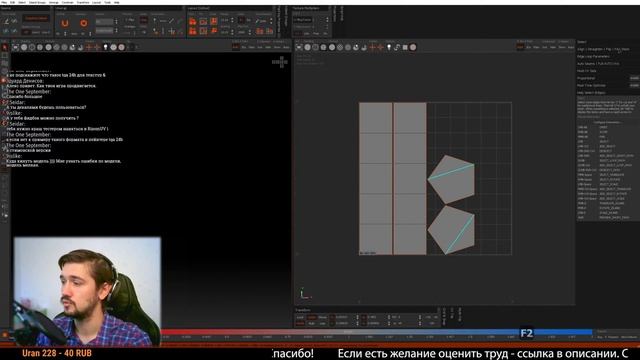Click the blue end of the stretch color bar
This screenshot has height=360, width=640.
(588, 332)
